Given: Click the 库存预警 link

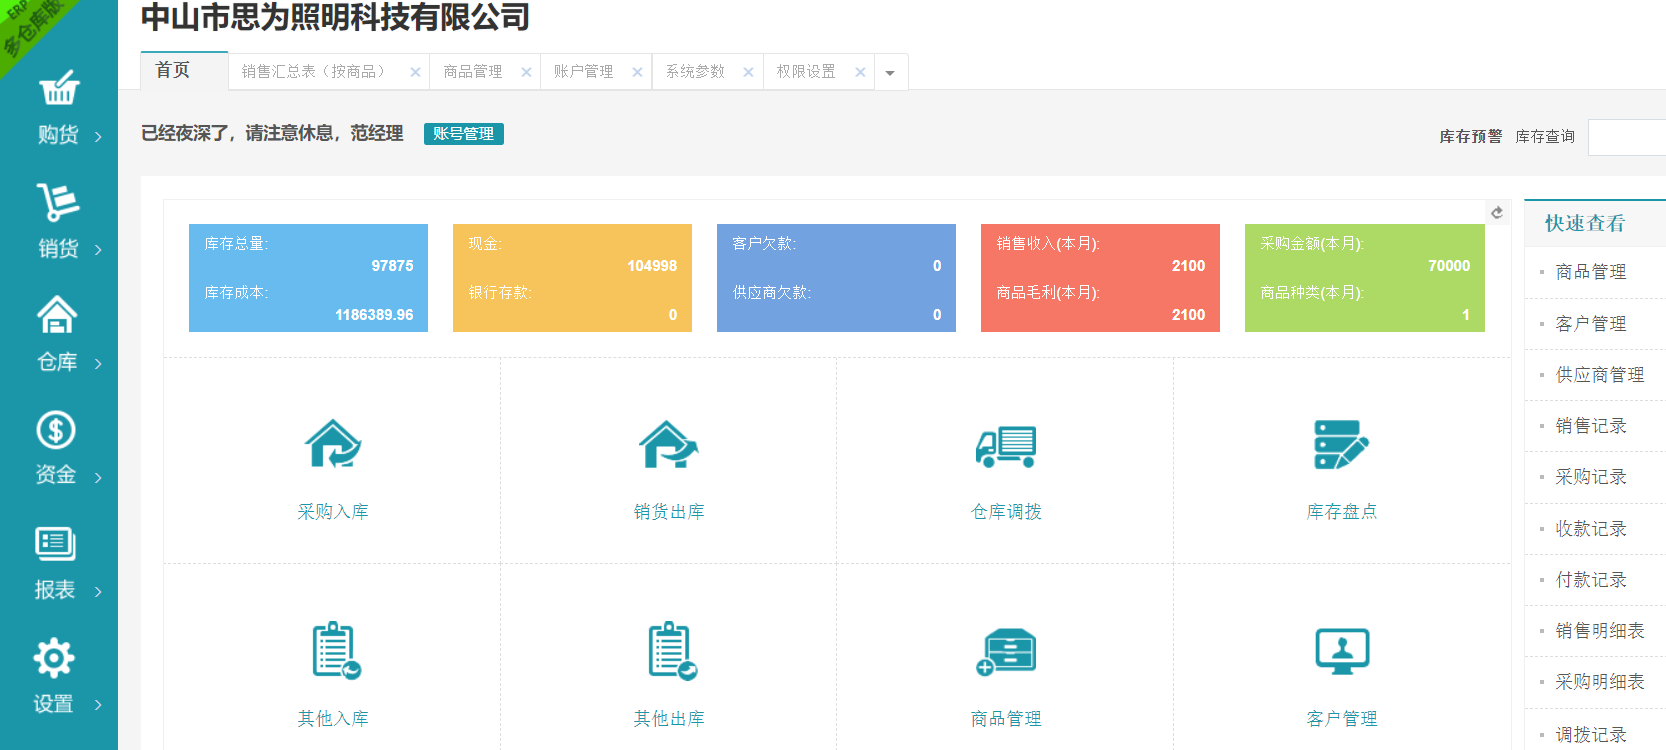Looking at the screenshot, I should pyautogui.click(x=1471, y=136).
